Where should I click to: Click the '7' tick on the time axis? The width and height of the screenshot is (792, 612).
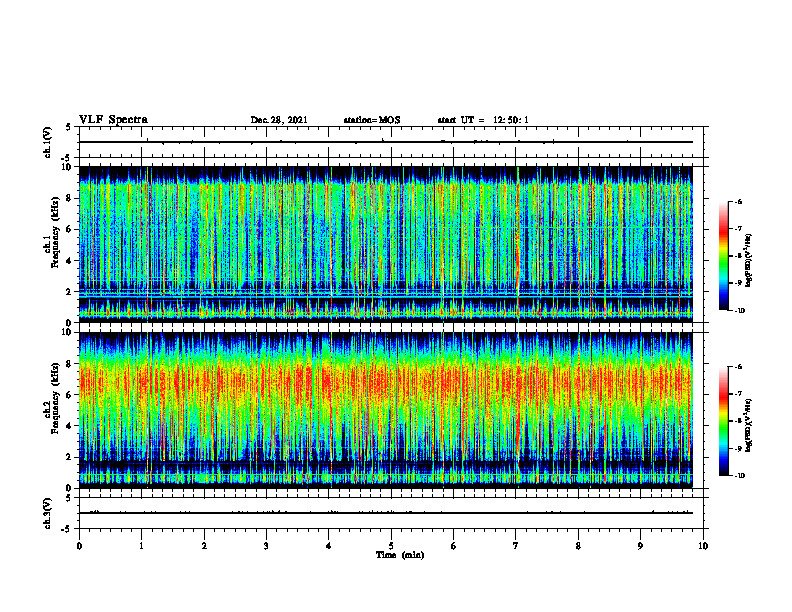pyautogui.click(x=516, y=546)
